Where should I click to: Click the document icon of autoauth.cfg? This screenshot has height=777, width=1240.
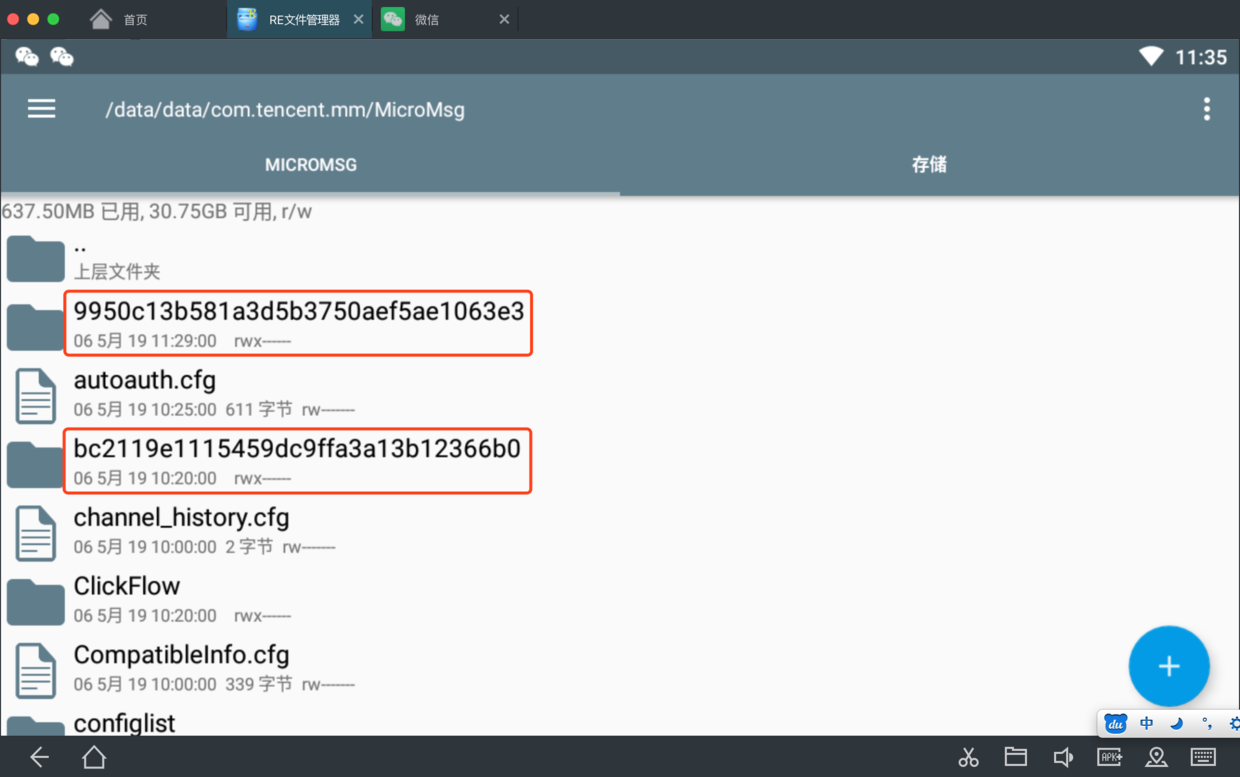36,395
